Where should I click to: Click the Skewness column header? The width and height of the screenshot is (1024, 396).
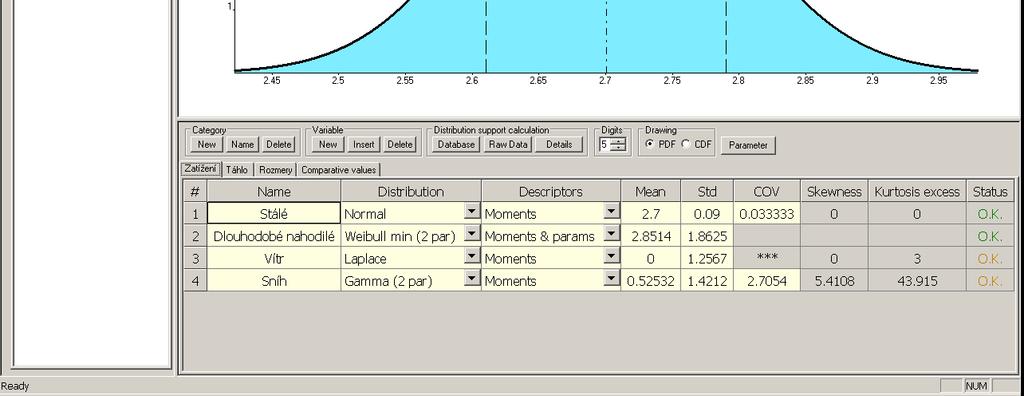[x=834, y=191]
